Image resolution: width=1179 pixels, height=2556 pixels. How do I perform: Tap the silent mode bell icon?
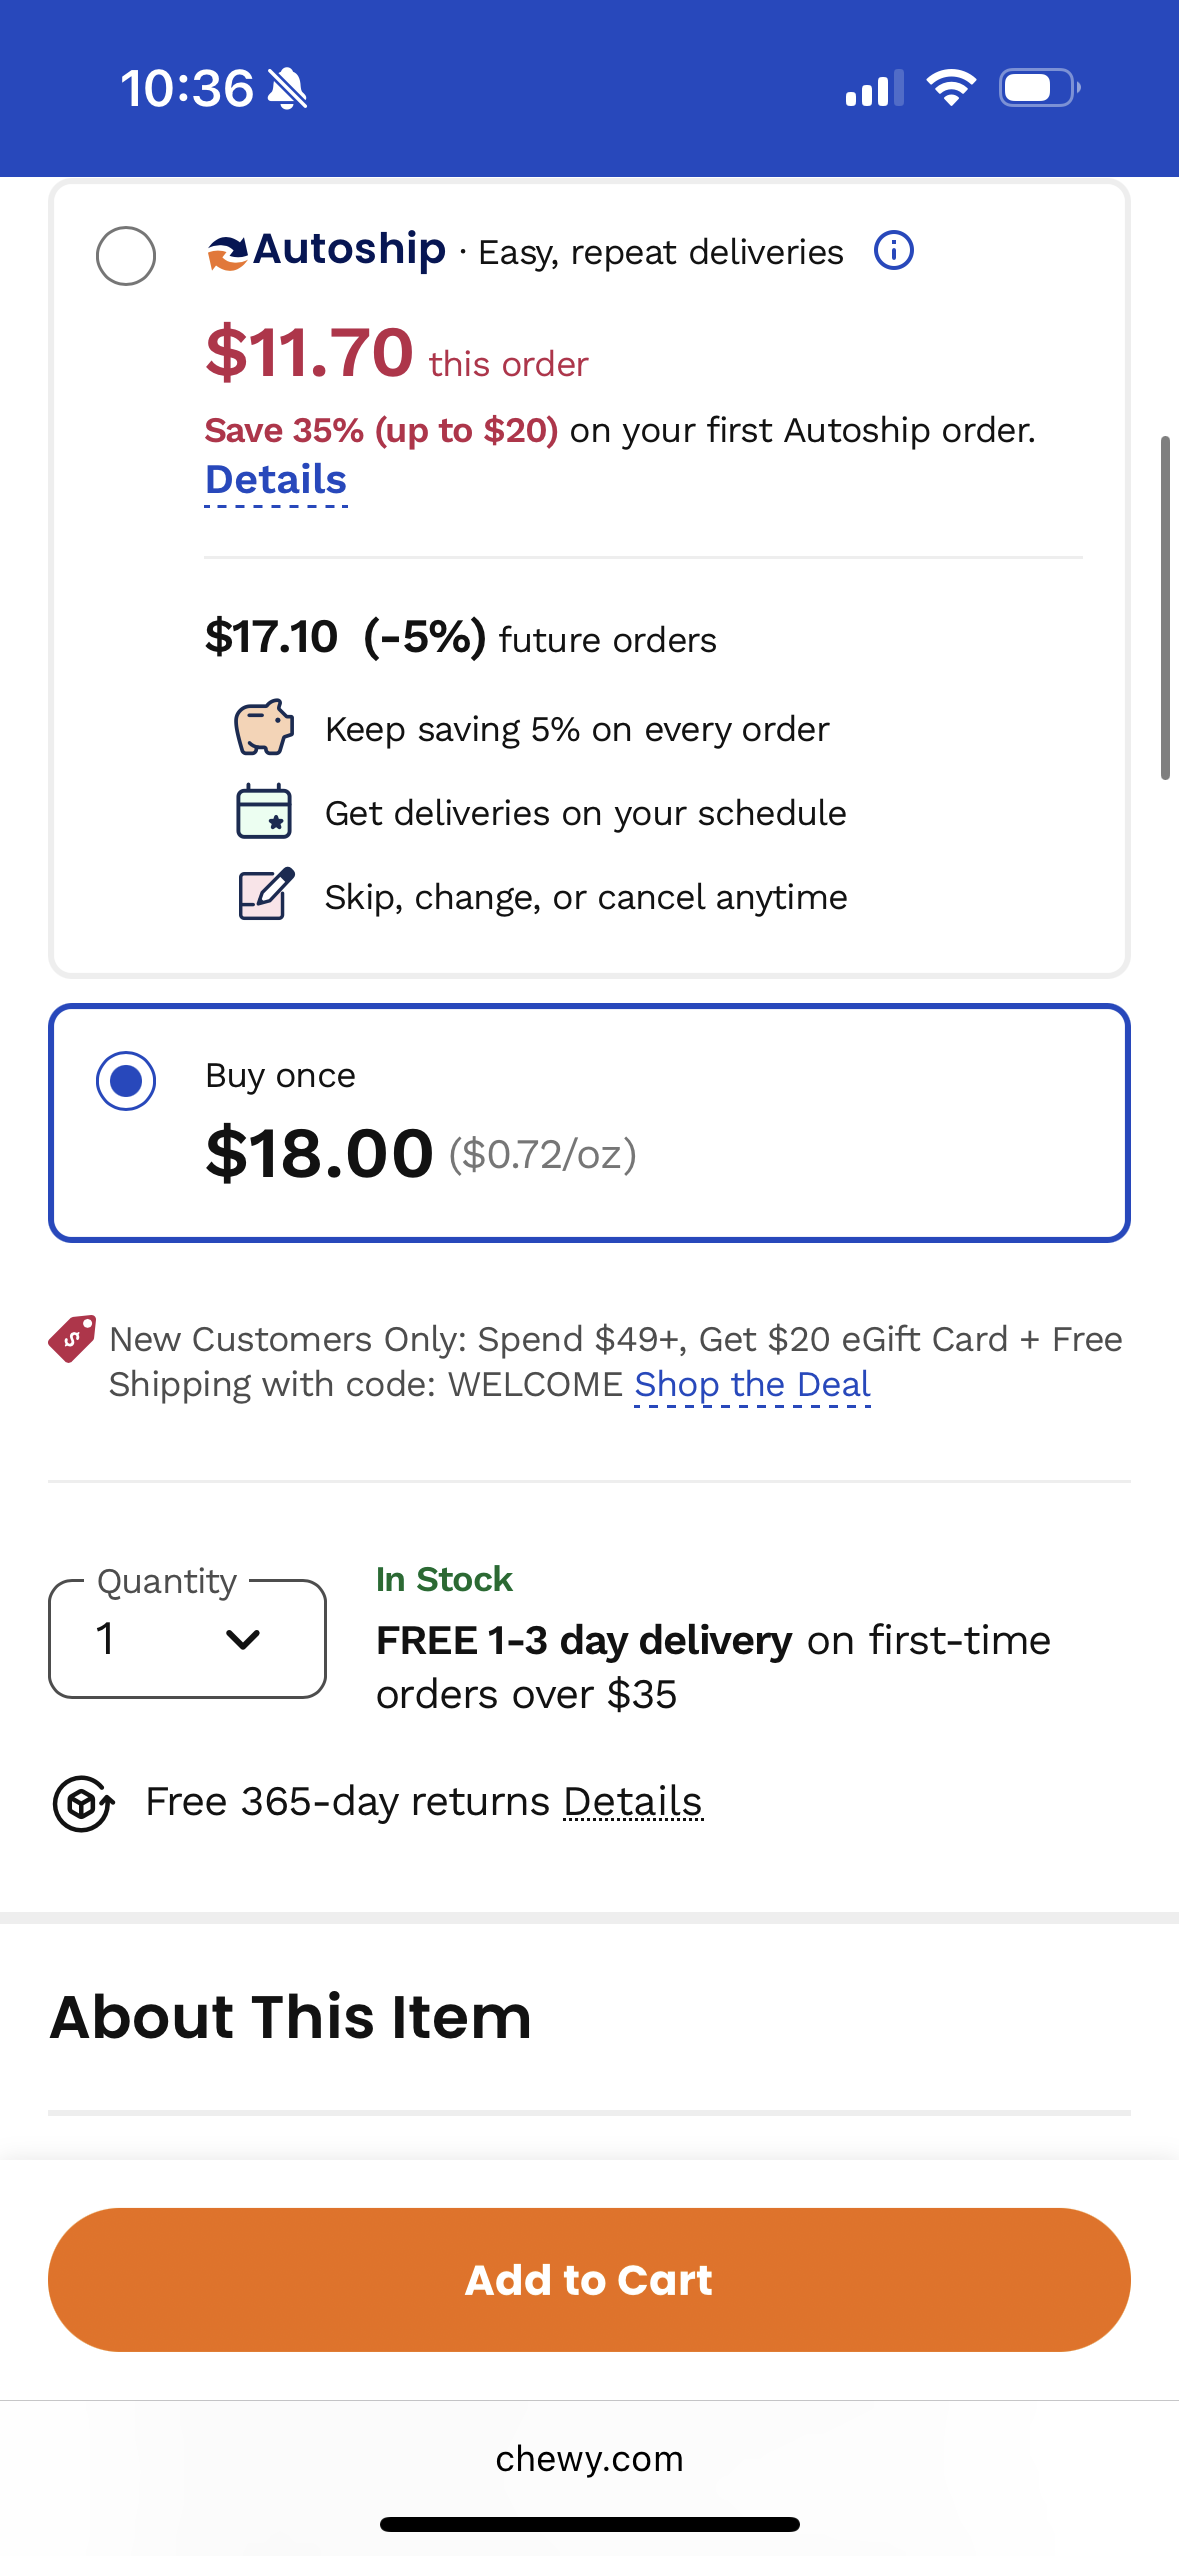288,89
